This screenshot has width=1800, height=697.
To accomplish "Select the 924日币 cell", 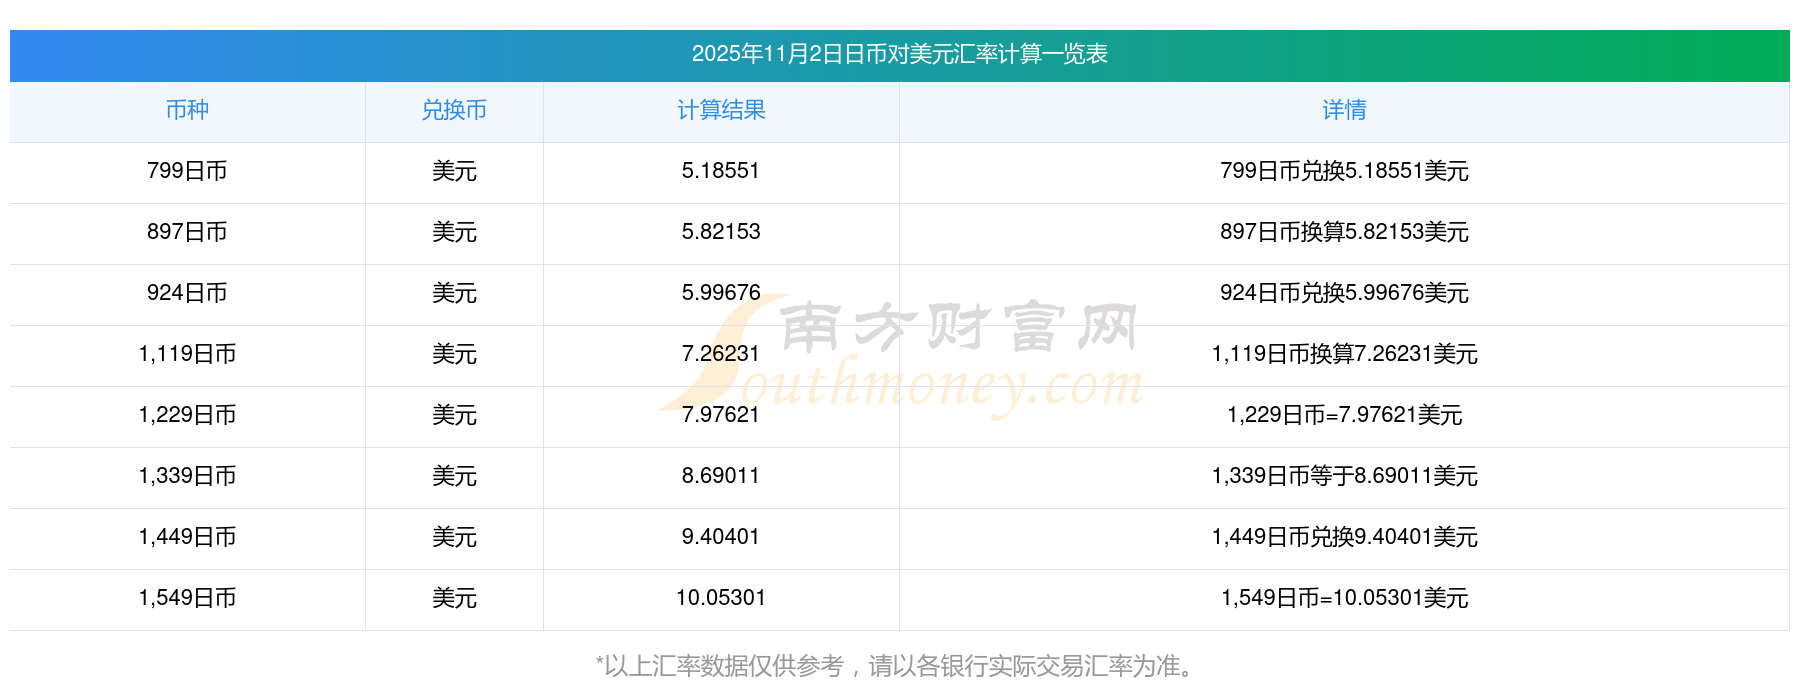I will (x=187, y=293).
